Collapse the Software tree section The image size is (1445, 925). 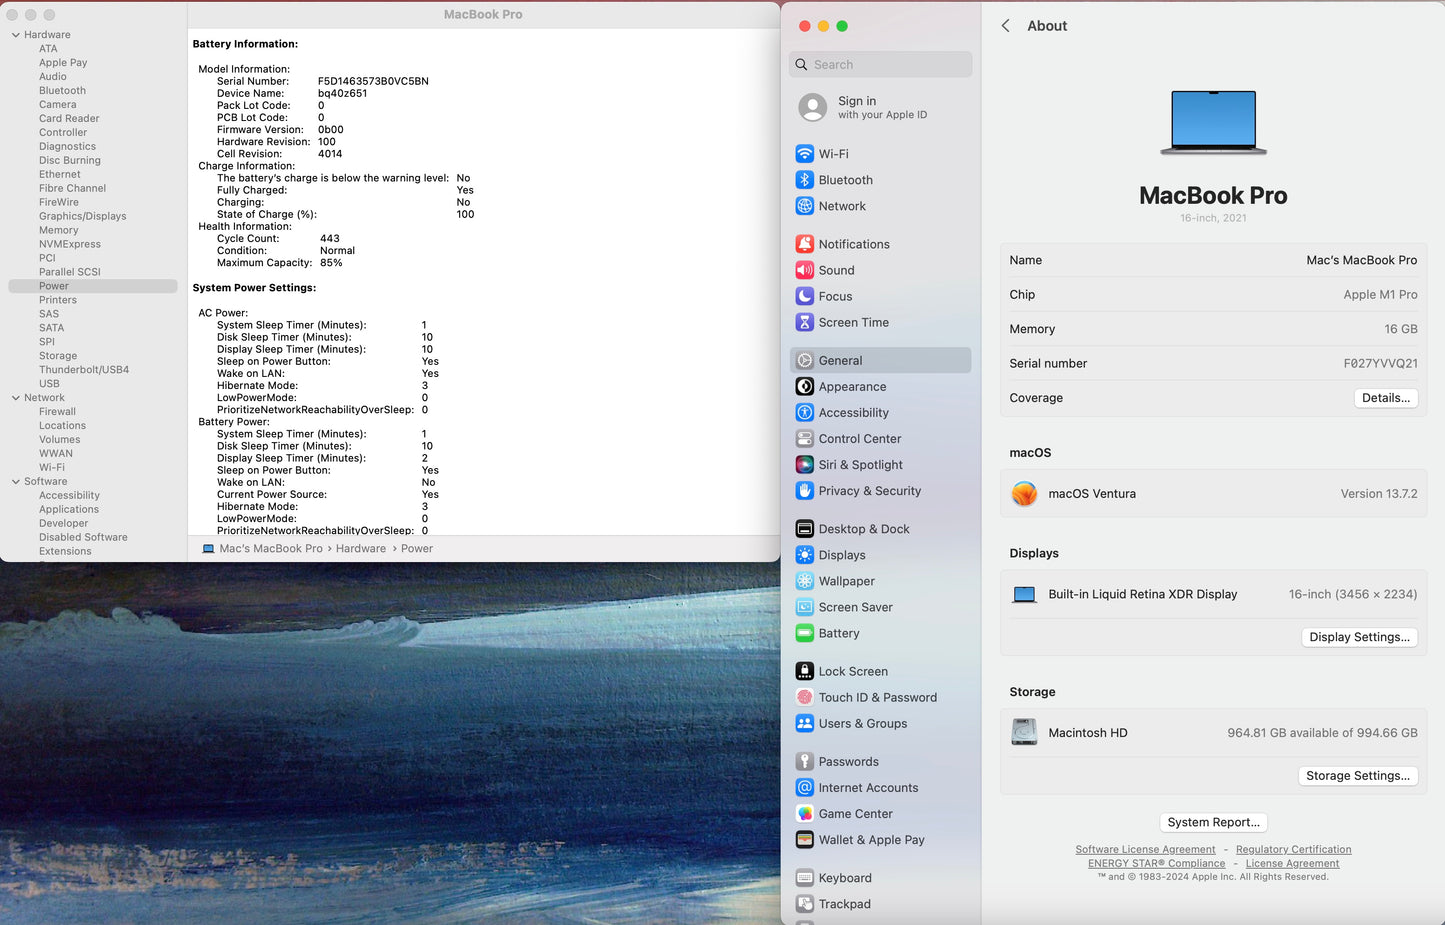point(16,482)
